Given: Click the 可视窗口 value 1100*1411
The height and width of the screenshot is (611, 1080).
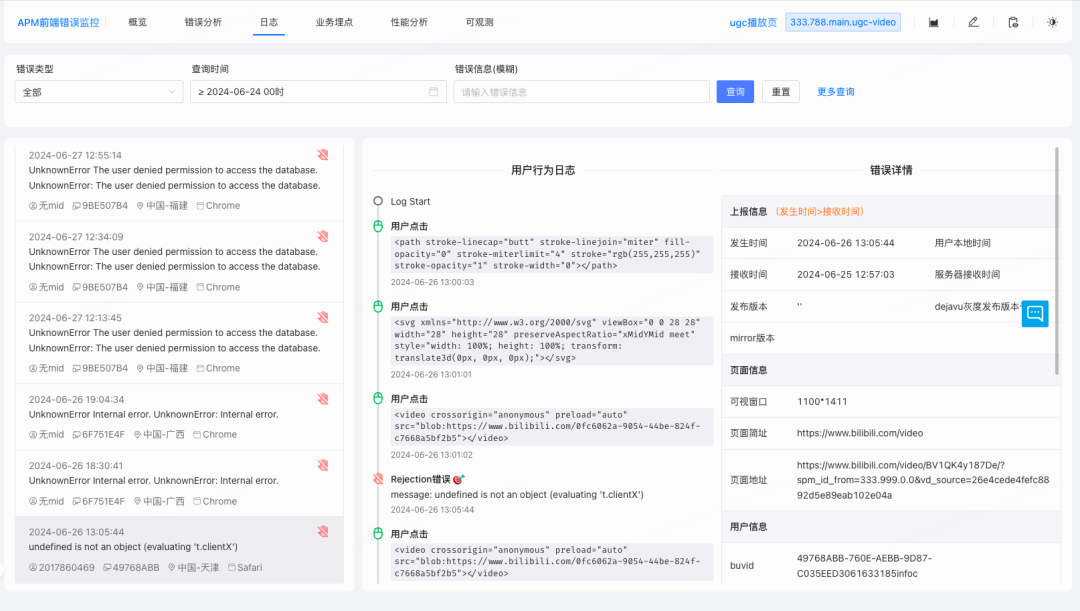Looking at the screenshot, I should pos(822,402).
